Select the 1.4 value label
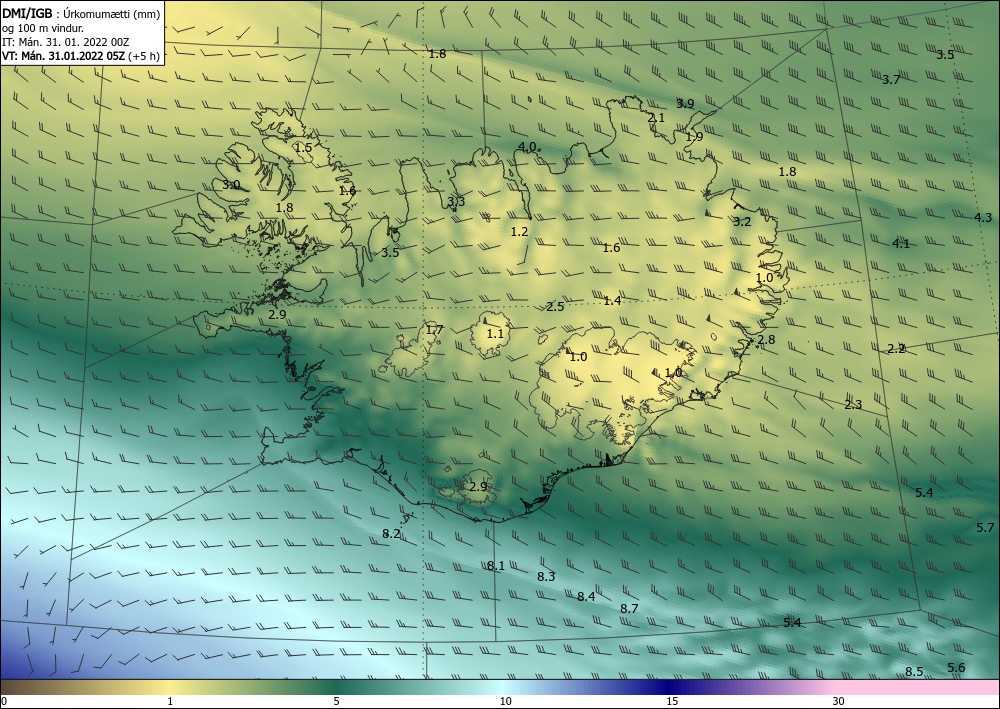 click(x=612, y=300)
